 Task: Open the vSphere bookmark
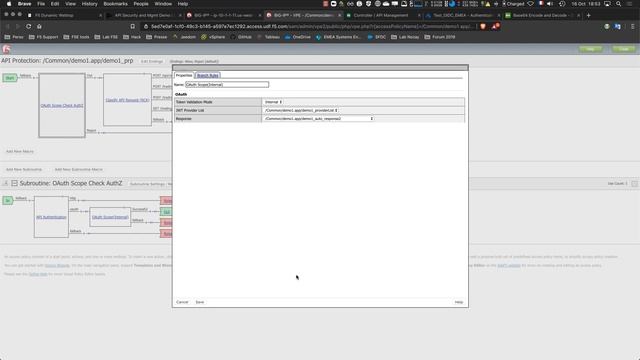pyautogui.click(x=213, y=37)
